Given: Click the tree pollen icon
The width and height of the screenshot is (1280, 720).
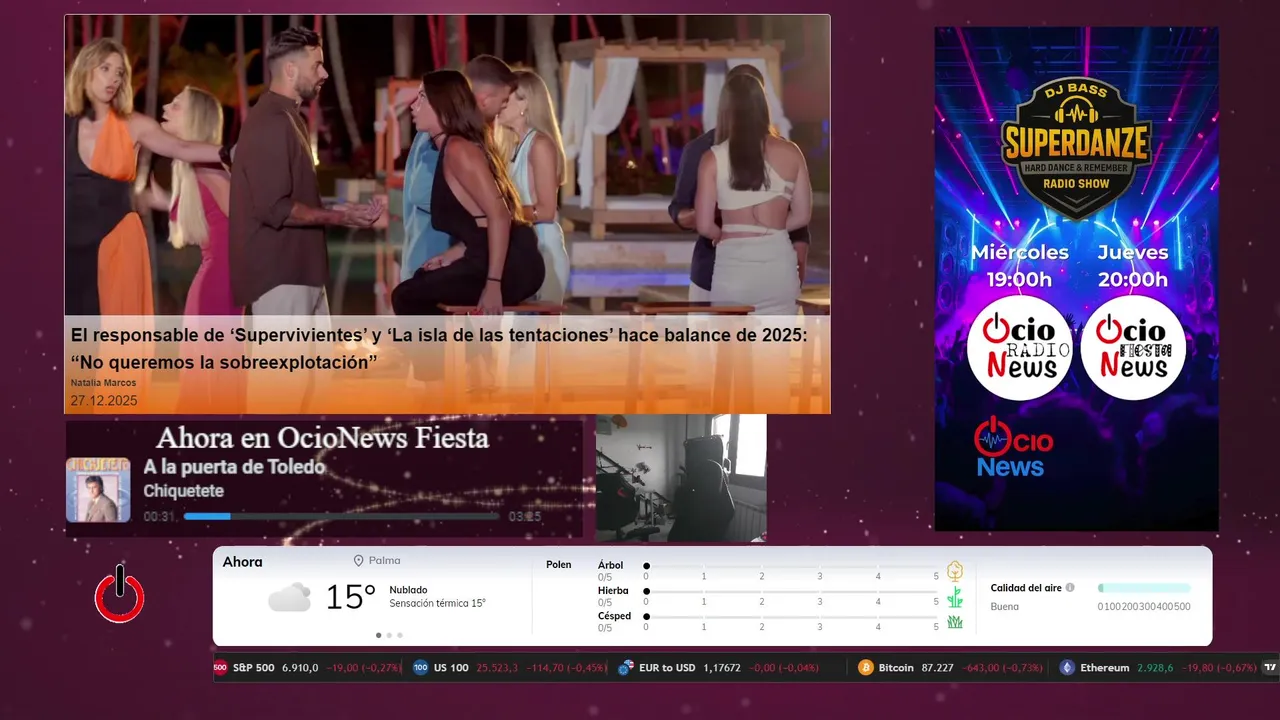Looking at the screenshot, I should tap(955, 571).
